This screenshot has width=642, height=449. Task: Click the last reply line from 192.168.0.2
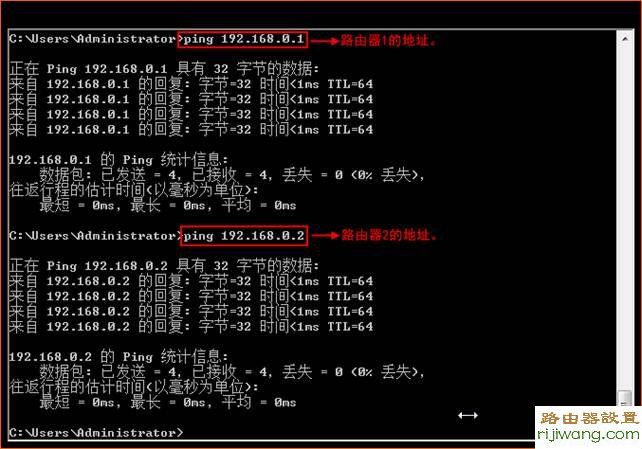coord(191,327)
